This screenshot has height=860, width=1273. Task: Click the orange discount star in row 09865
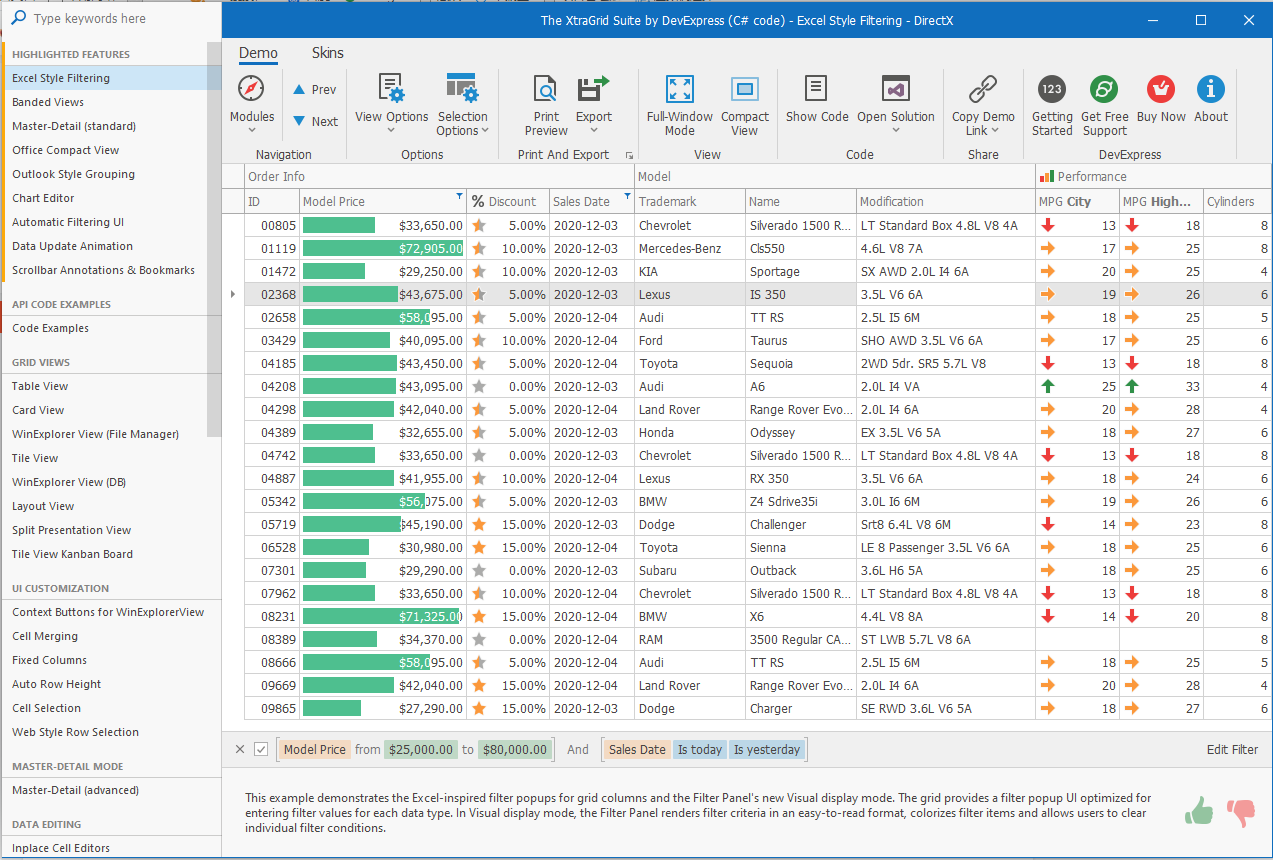coord(479,709)
